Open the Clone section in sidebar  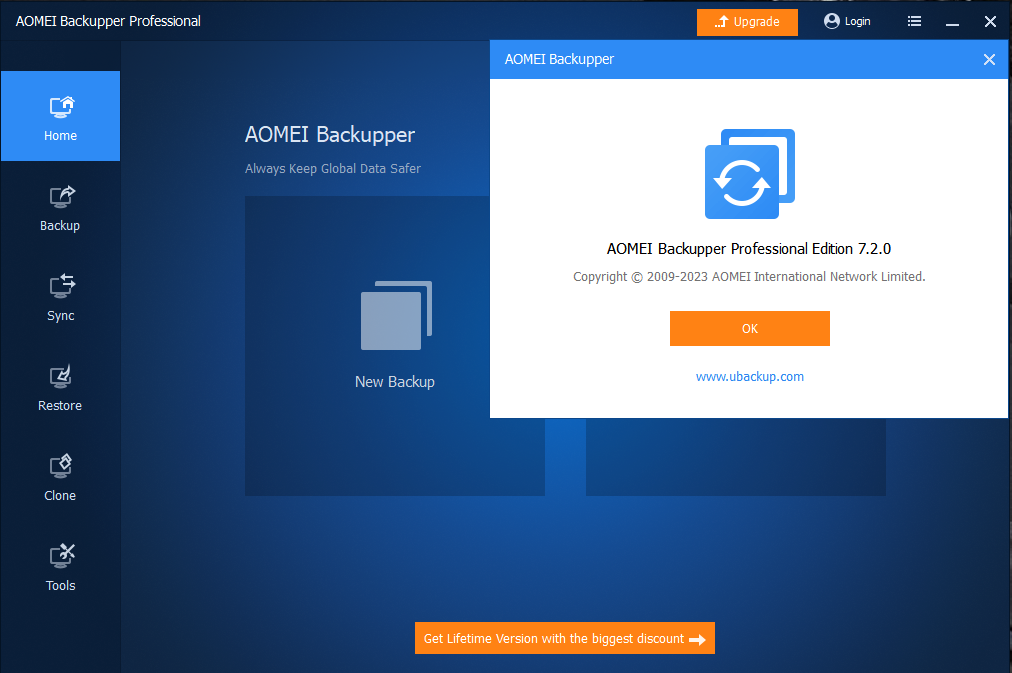[x=60, y=478]
